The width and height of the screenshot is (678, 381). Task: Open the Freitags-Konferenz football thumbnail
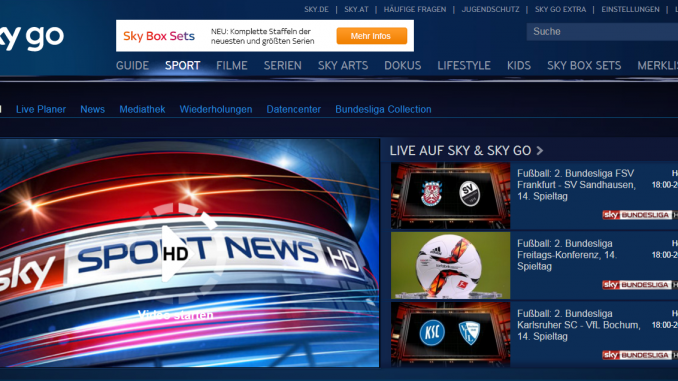pos(451,266)
